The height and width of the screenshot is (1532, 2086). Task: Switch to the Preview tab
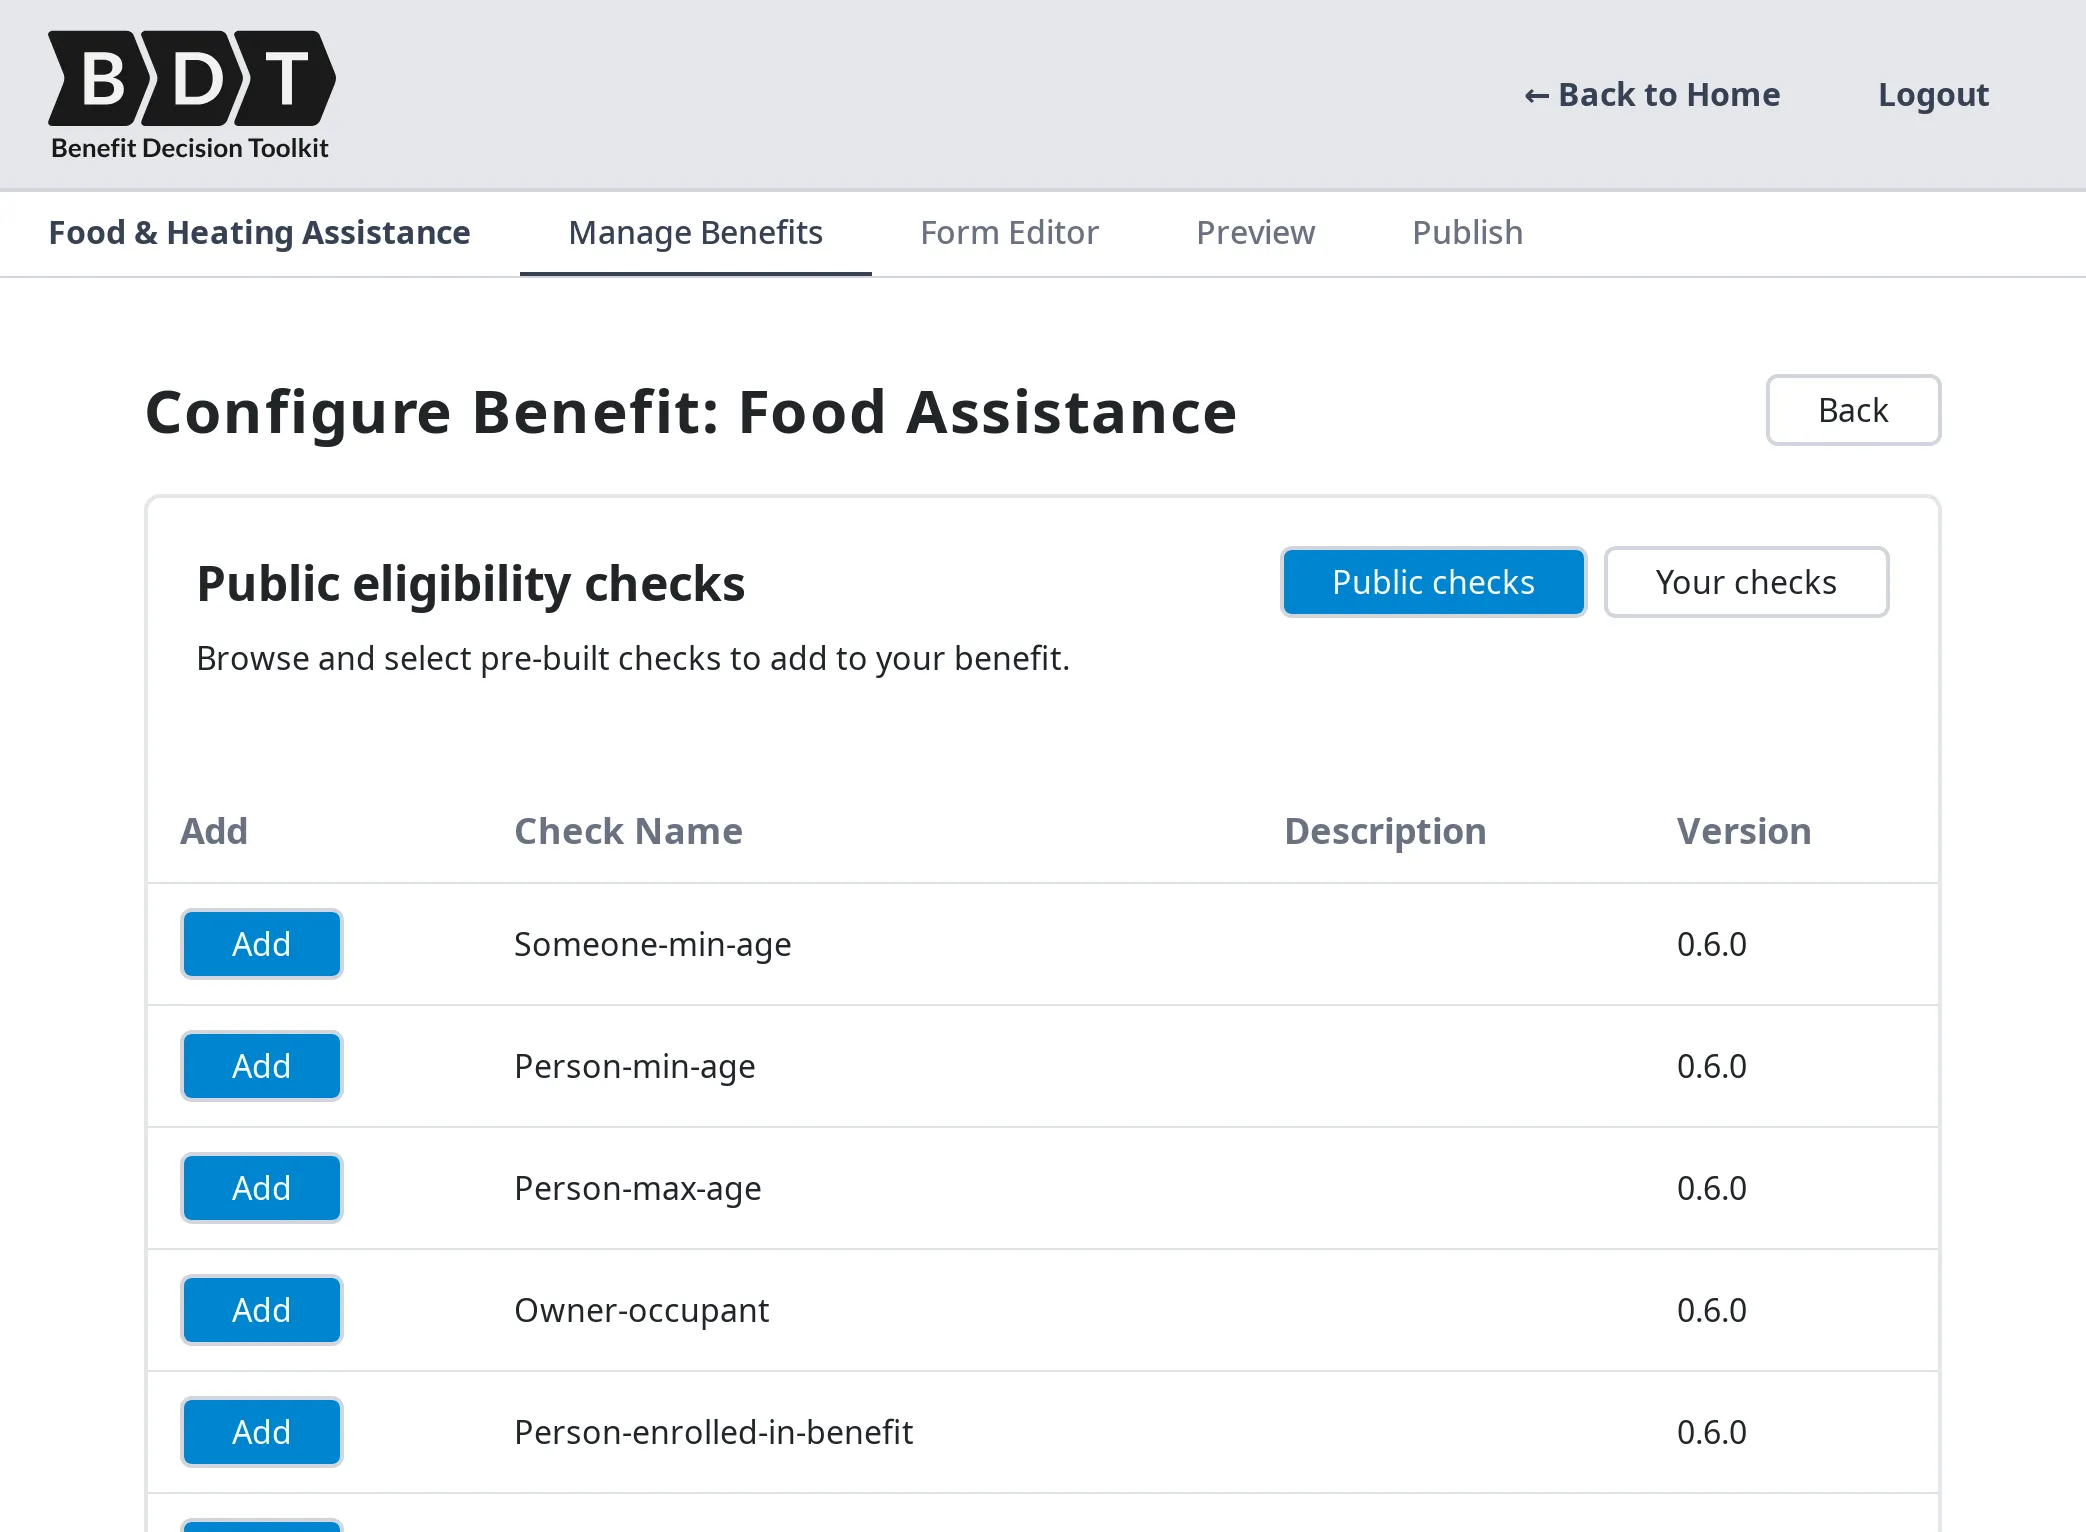tap(1255, 232)
